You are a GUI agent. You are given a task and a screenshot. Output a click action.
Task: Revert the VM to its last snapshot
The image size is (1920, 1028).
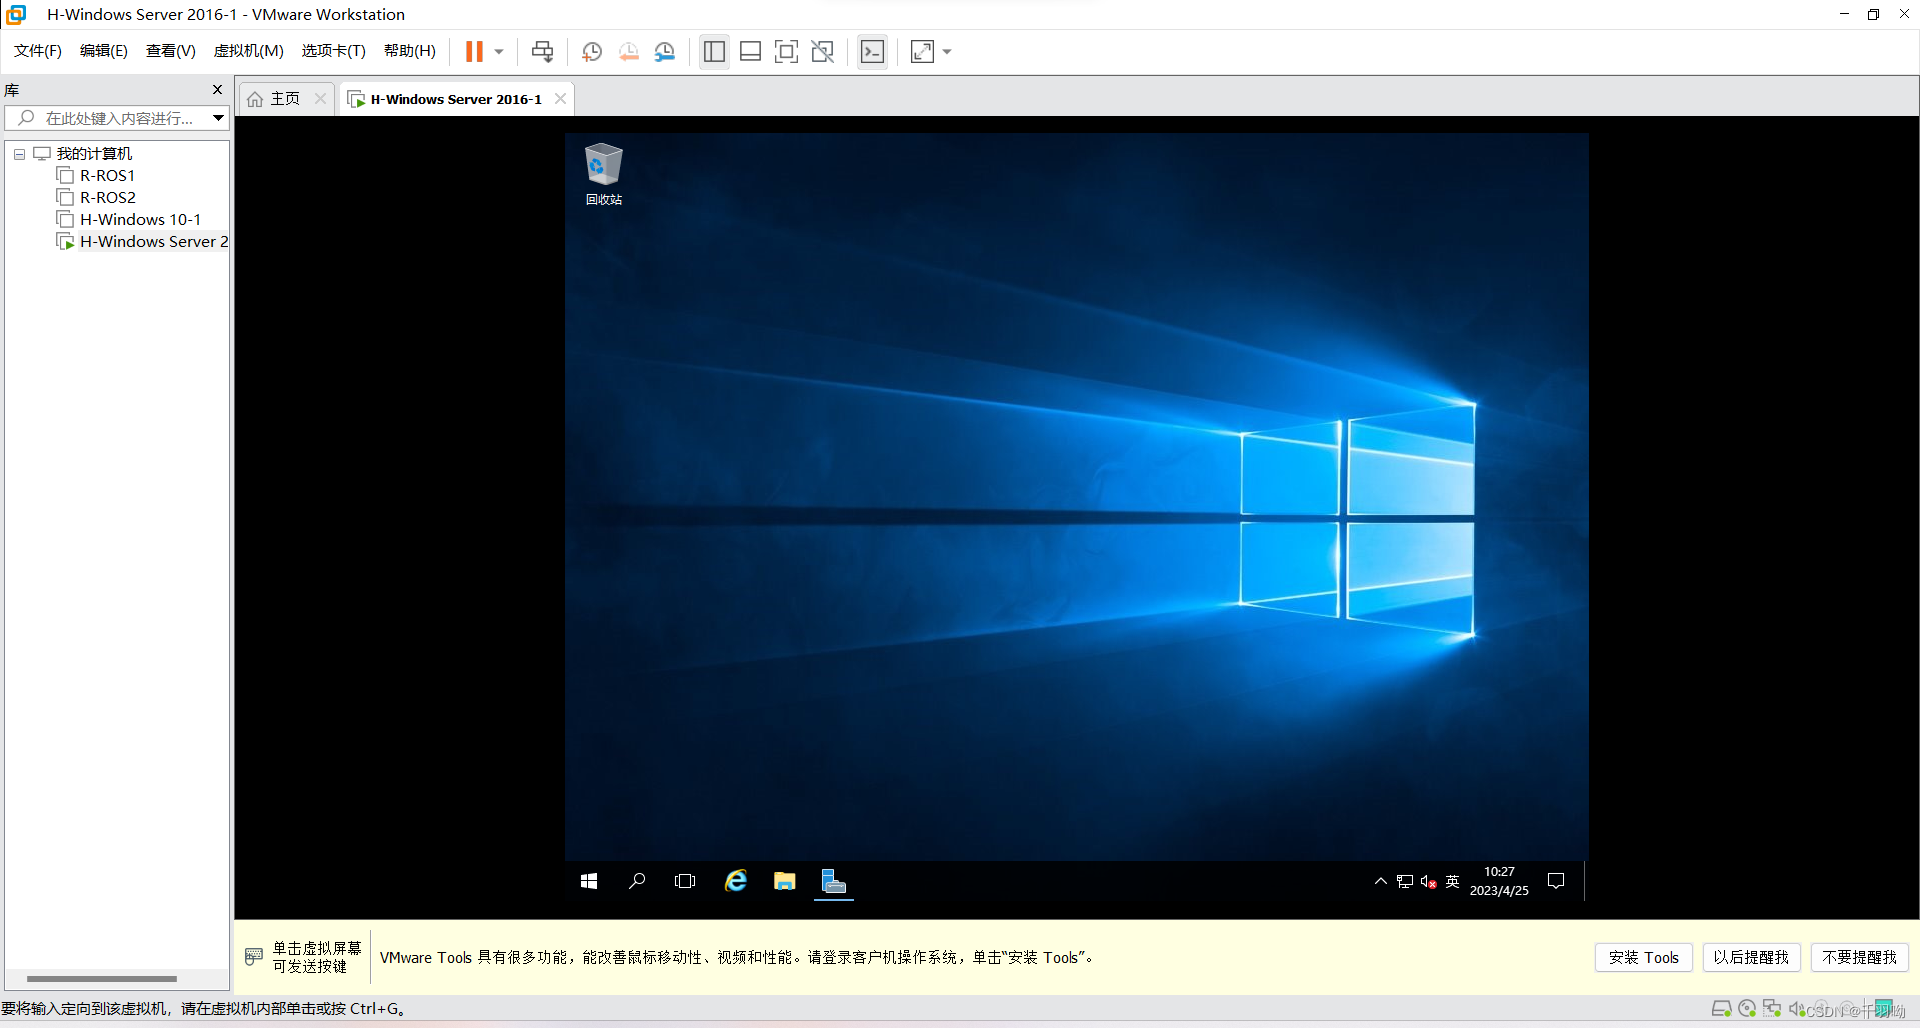click(628, 51)
